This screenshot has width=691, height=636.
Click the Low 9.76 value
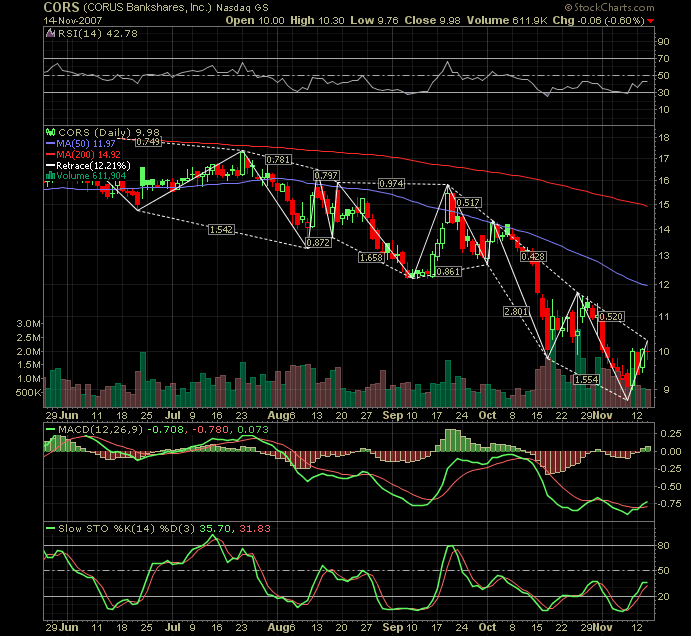pos(375,20)
